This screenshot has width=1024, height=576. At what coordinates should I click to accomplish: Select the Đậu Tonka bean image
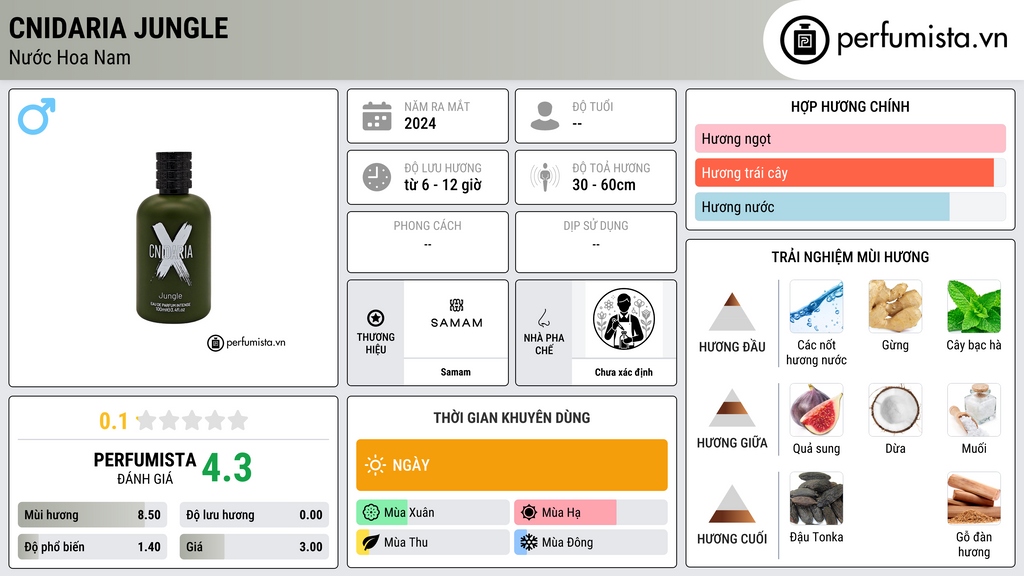pyautogui.click(x=816, y=498)
